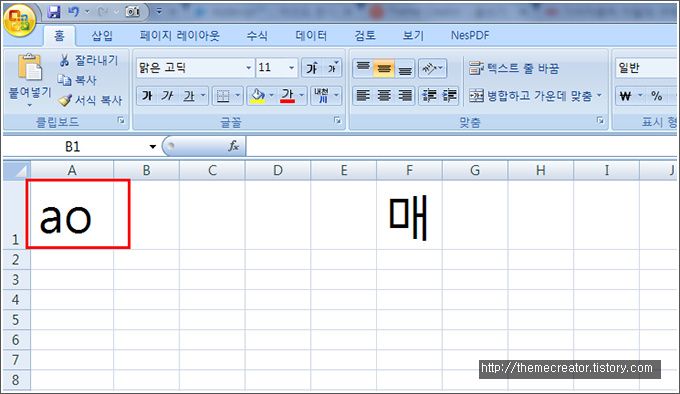Toggle underline 가 formatting
This screenshot has height=394, width=680.
(x=189, y=95)
